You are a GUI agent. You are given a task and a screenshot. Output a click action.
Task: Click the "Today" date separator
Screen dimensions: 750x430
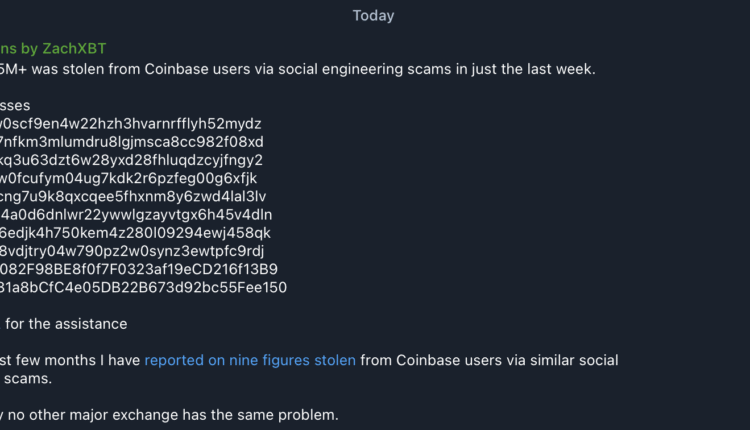[x=374, y=16]
